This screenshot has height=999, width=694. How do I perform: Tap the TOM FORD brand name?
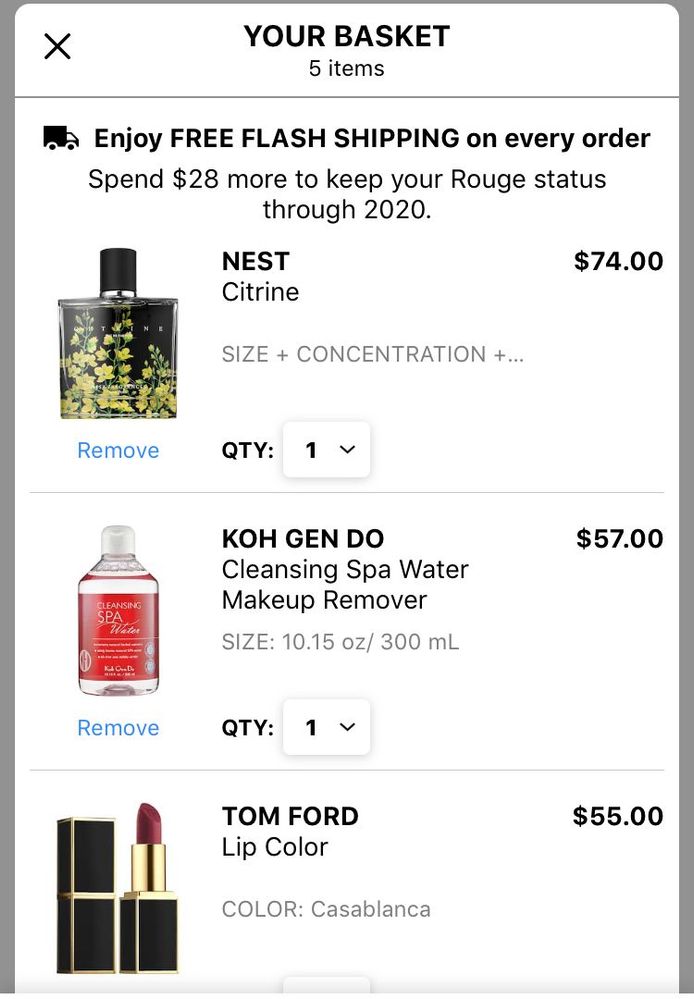click(290, 816)
